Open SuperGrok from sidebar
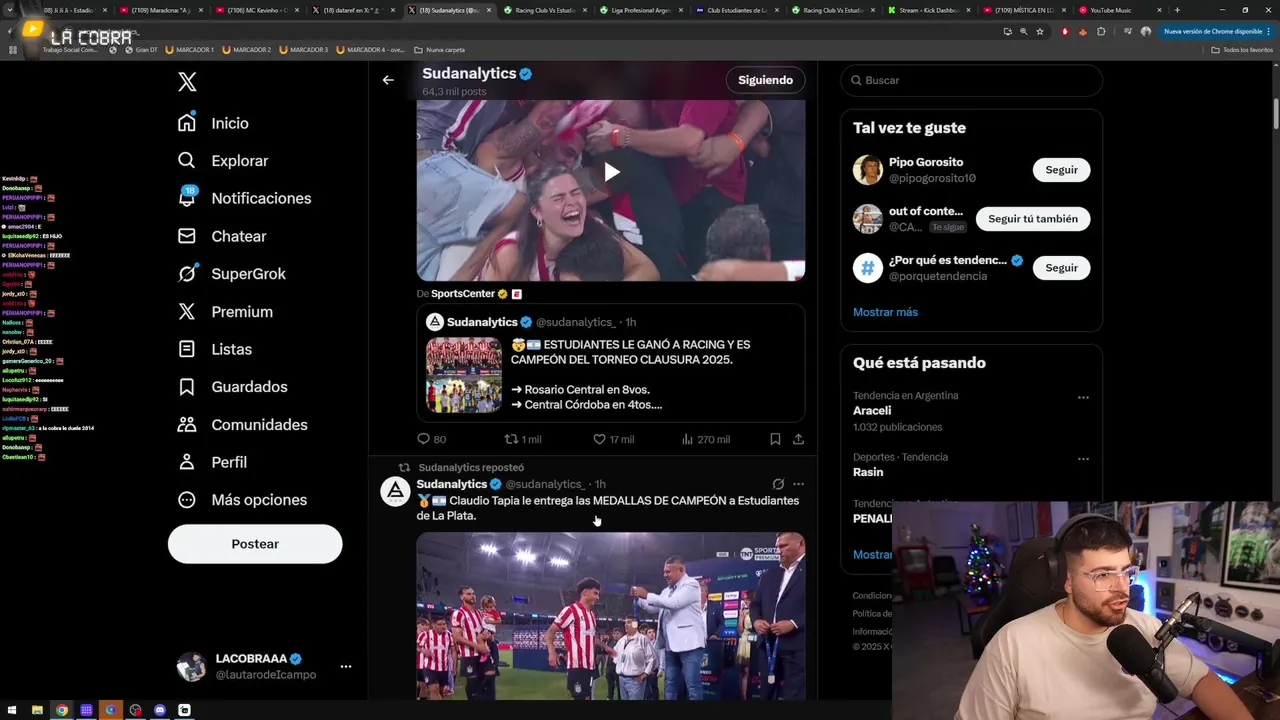The width and height of the screenshot is (1280, 720). 231,274
